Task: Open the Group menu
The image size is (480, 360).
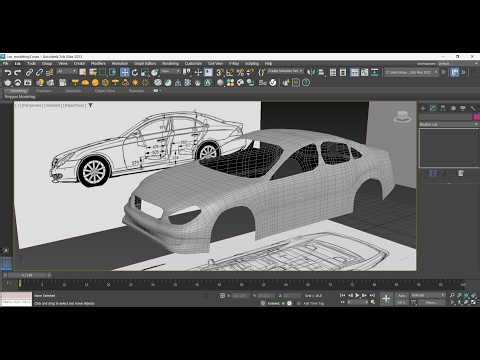Action: 47,63
